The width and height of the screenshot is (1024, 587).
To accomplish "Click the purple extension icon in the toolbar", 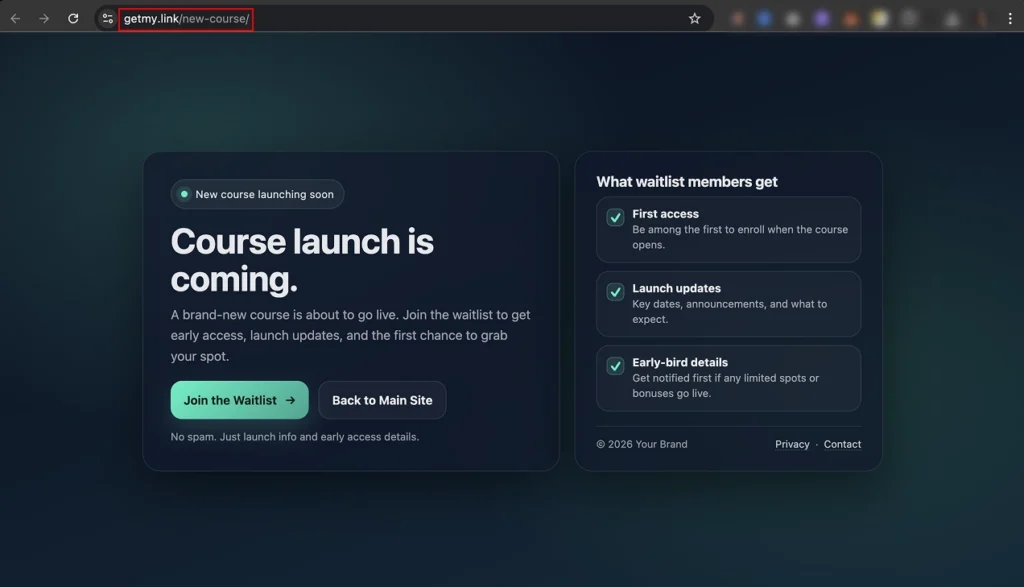I will 821,17.
